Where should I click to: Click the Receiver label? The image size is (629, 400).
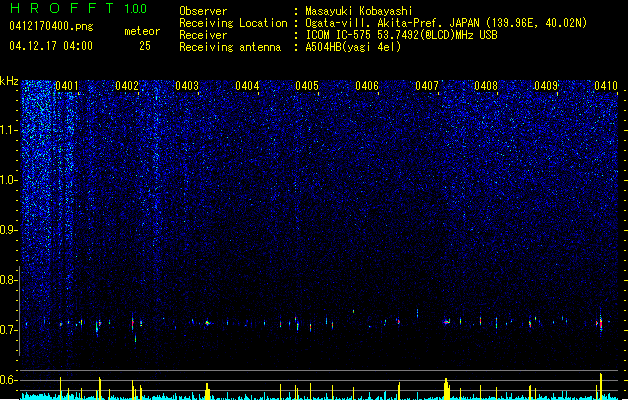coord(203,35)
